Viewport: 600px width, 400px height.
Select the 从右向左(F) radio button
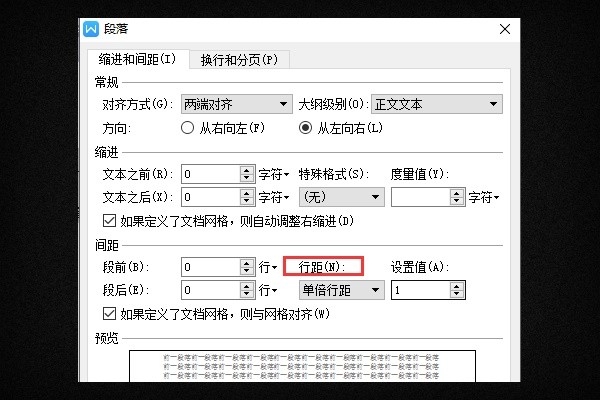(187, 128)
